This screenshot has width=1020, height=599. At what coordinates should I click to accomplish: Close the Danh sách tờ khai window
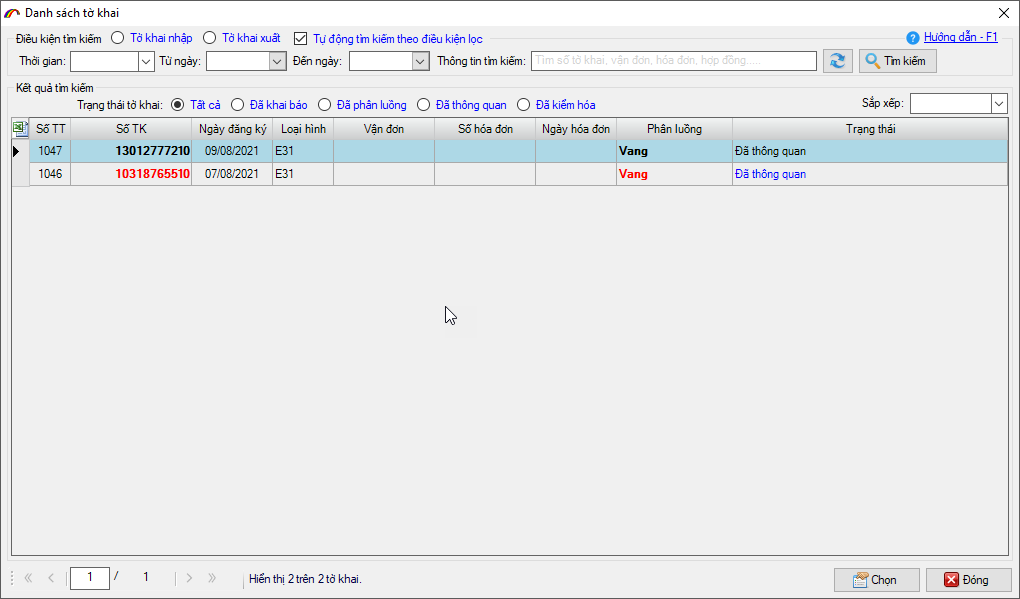tap(1004, 13)
